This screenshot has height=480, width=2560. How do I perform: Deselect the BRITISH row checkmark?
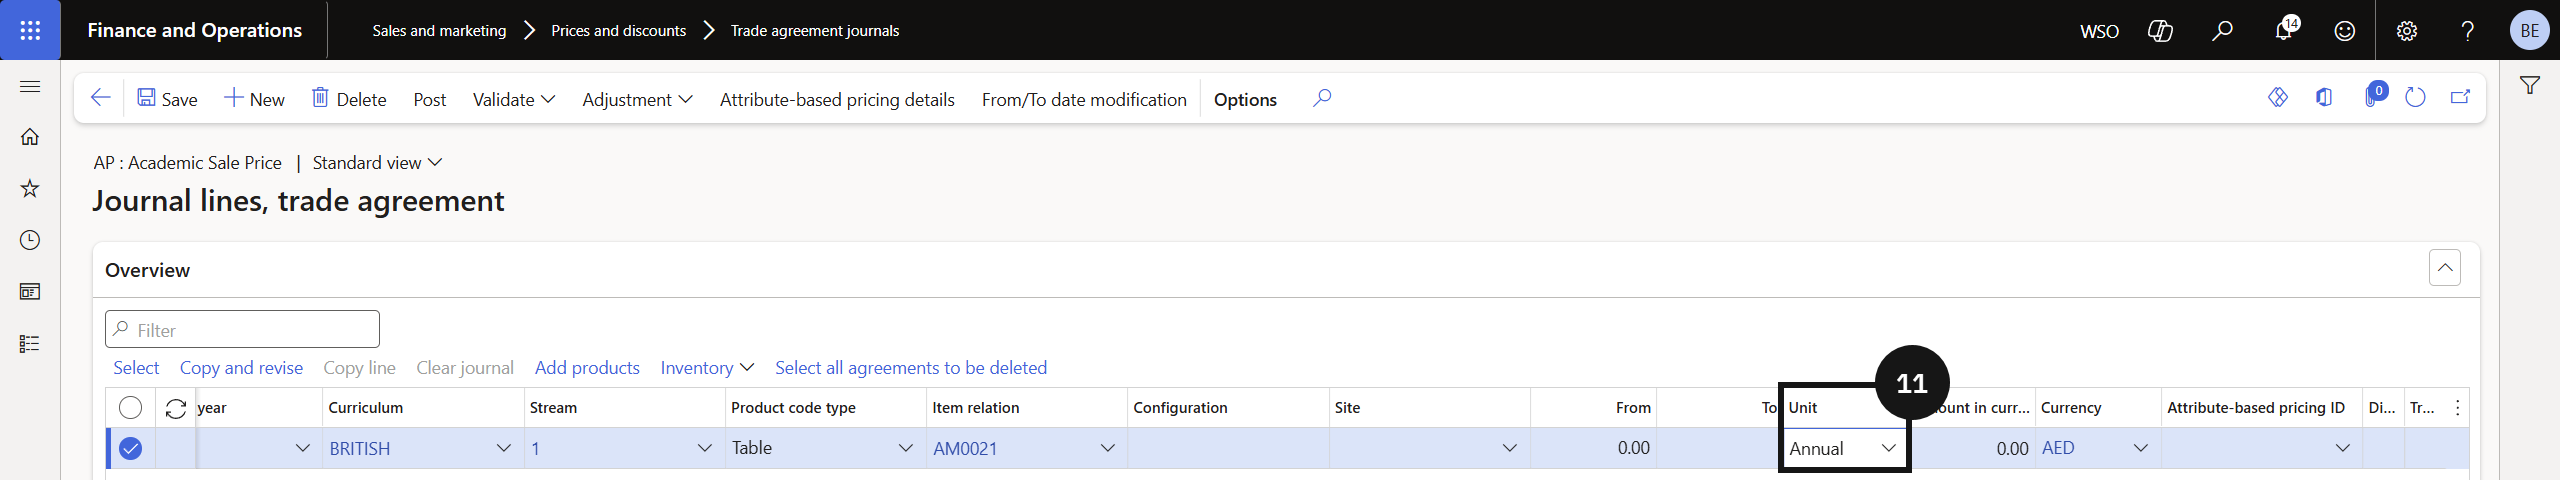[130, 448]
